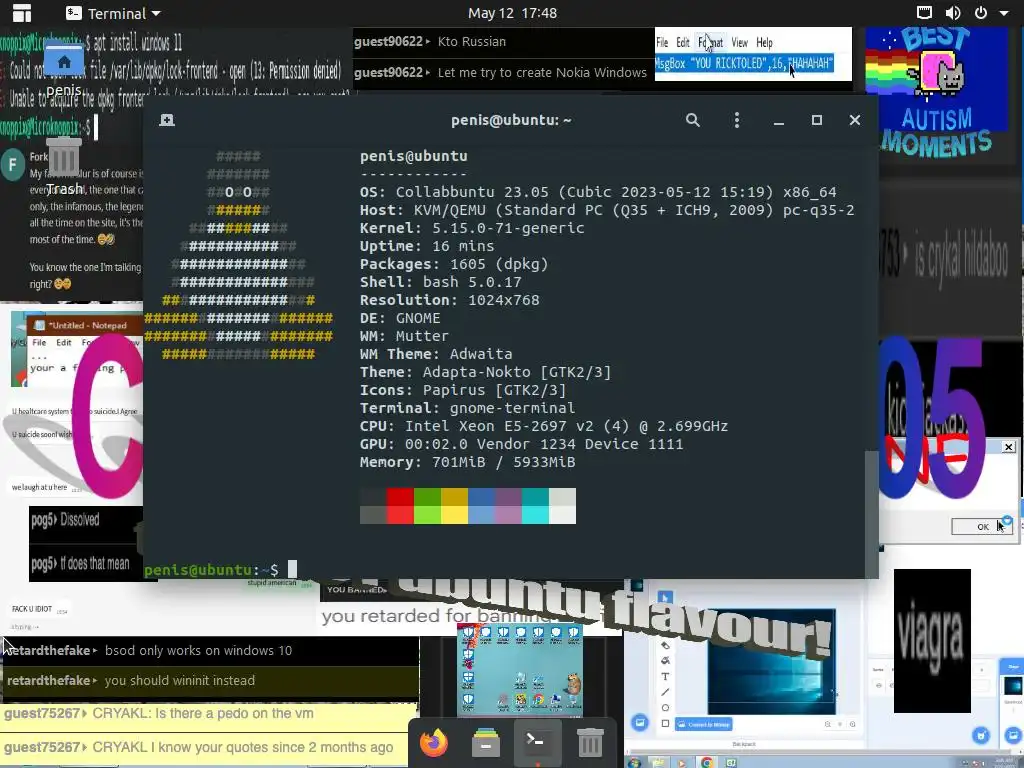Click the 'Packages: 1605 (dpkg)' line
Viewport: 1024px width, 768px height.
454,264
